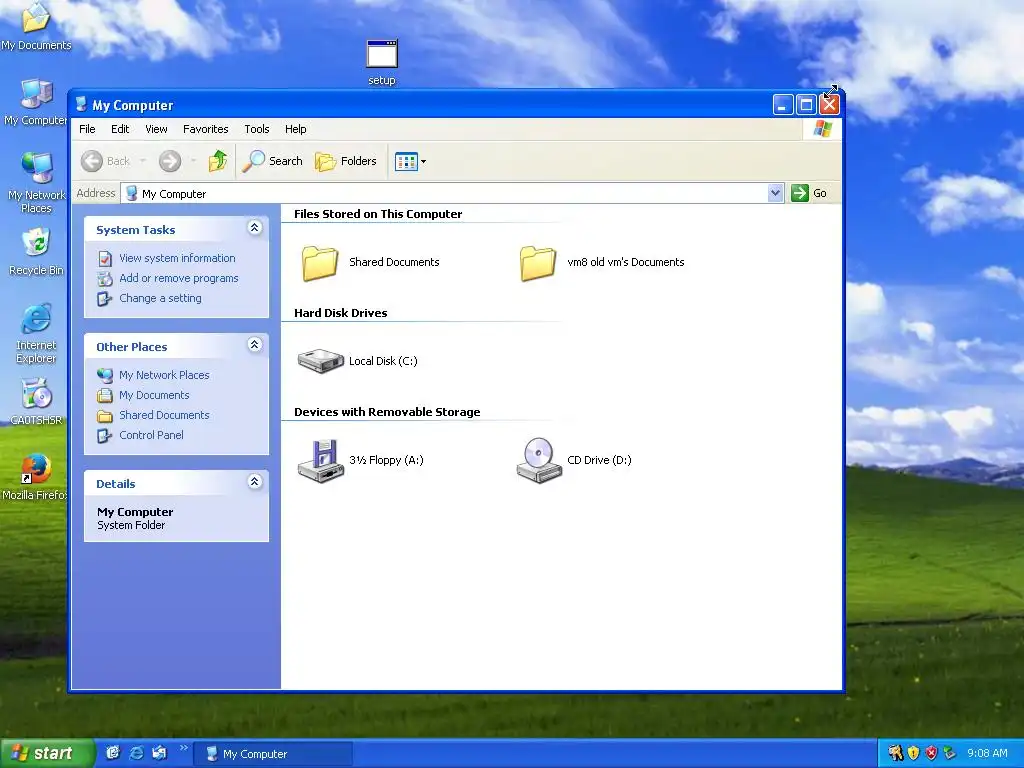Screen dimensions: 1024x768
Task: Click the yellow security shield tray icon
Action: coord(914,753)
